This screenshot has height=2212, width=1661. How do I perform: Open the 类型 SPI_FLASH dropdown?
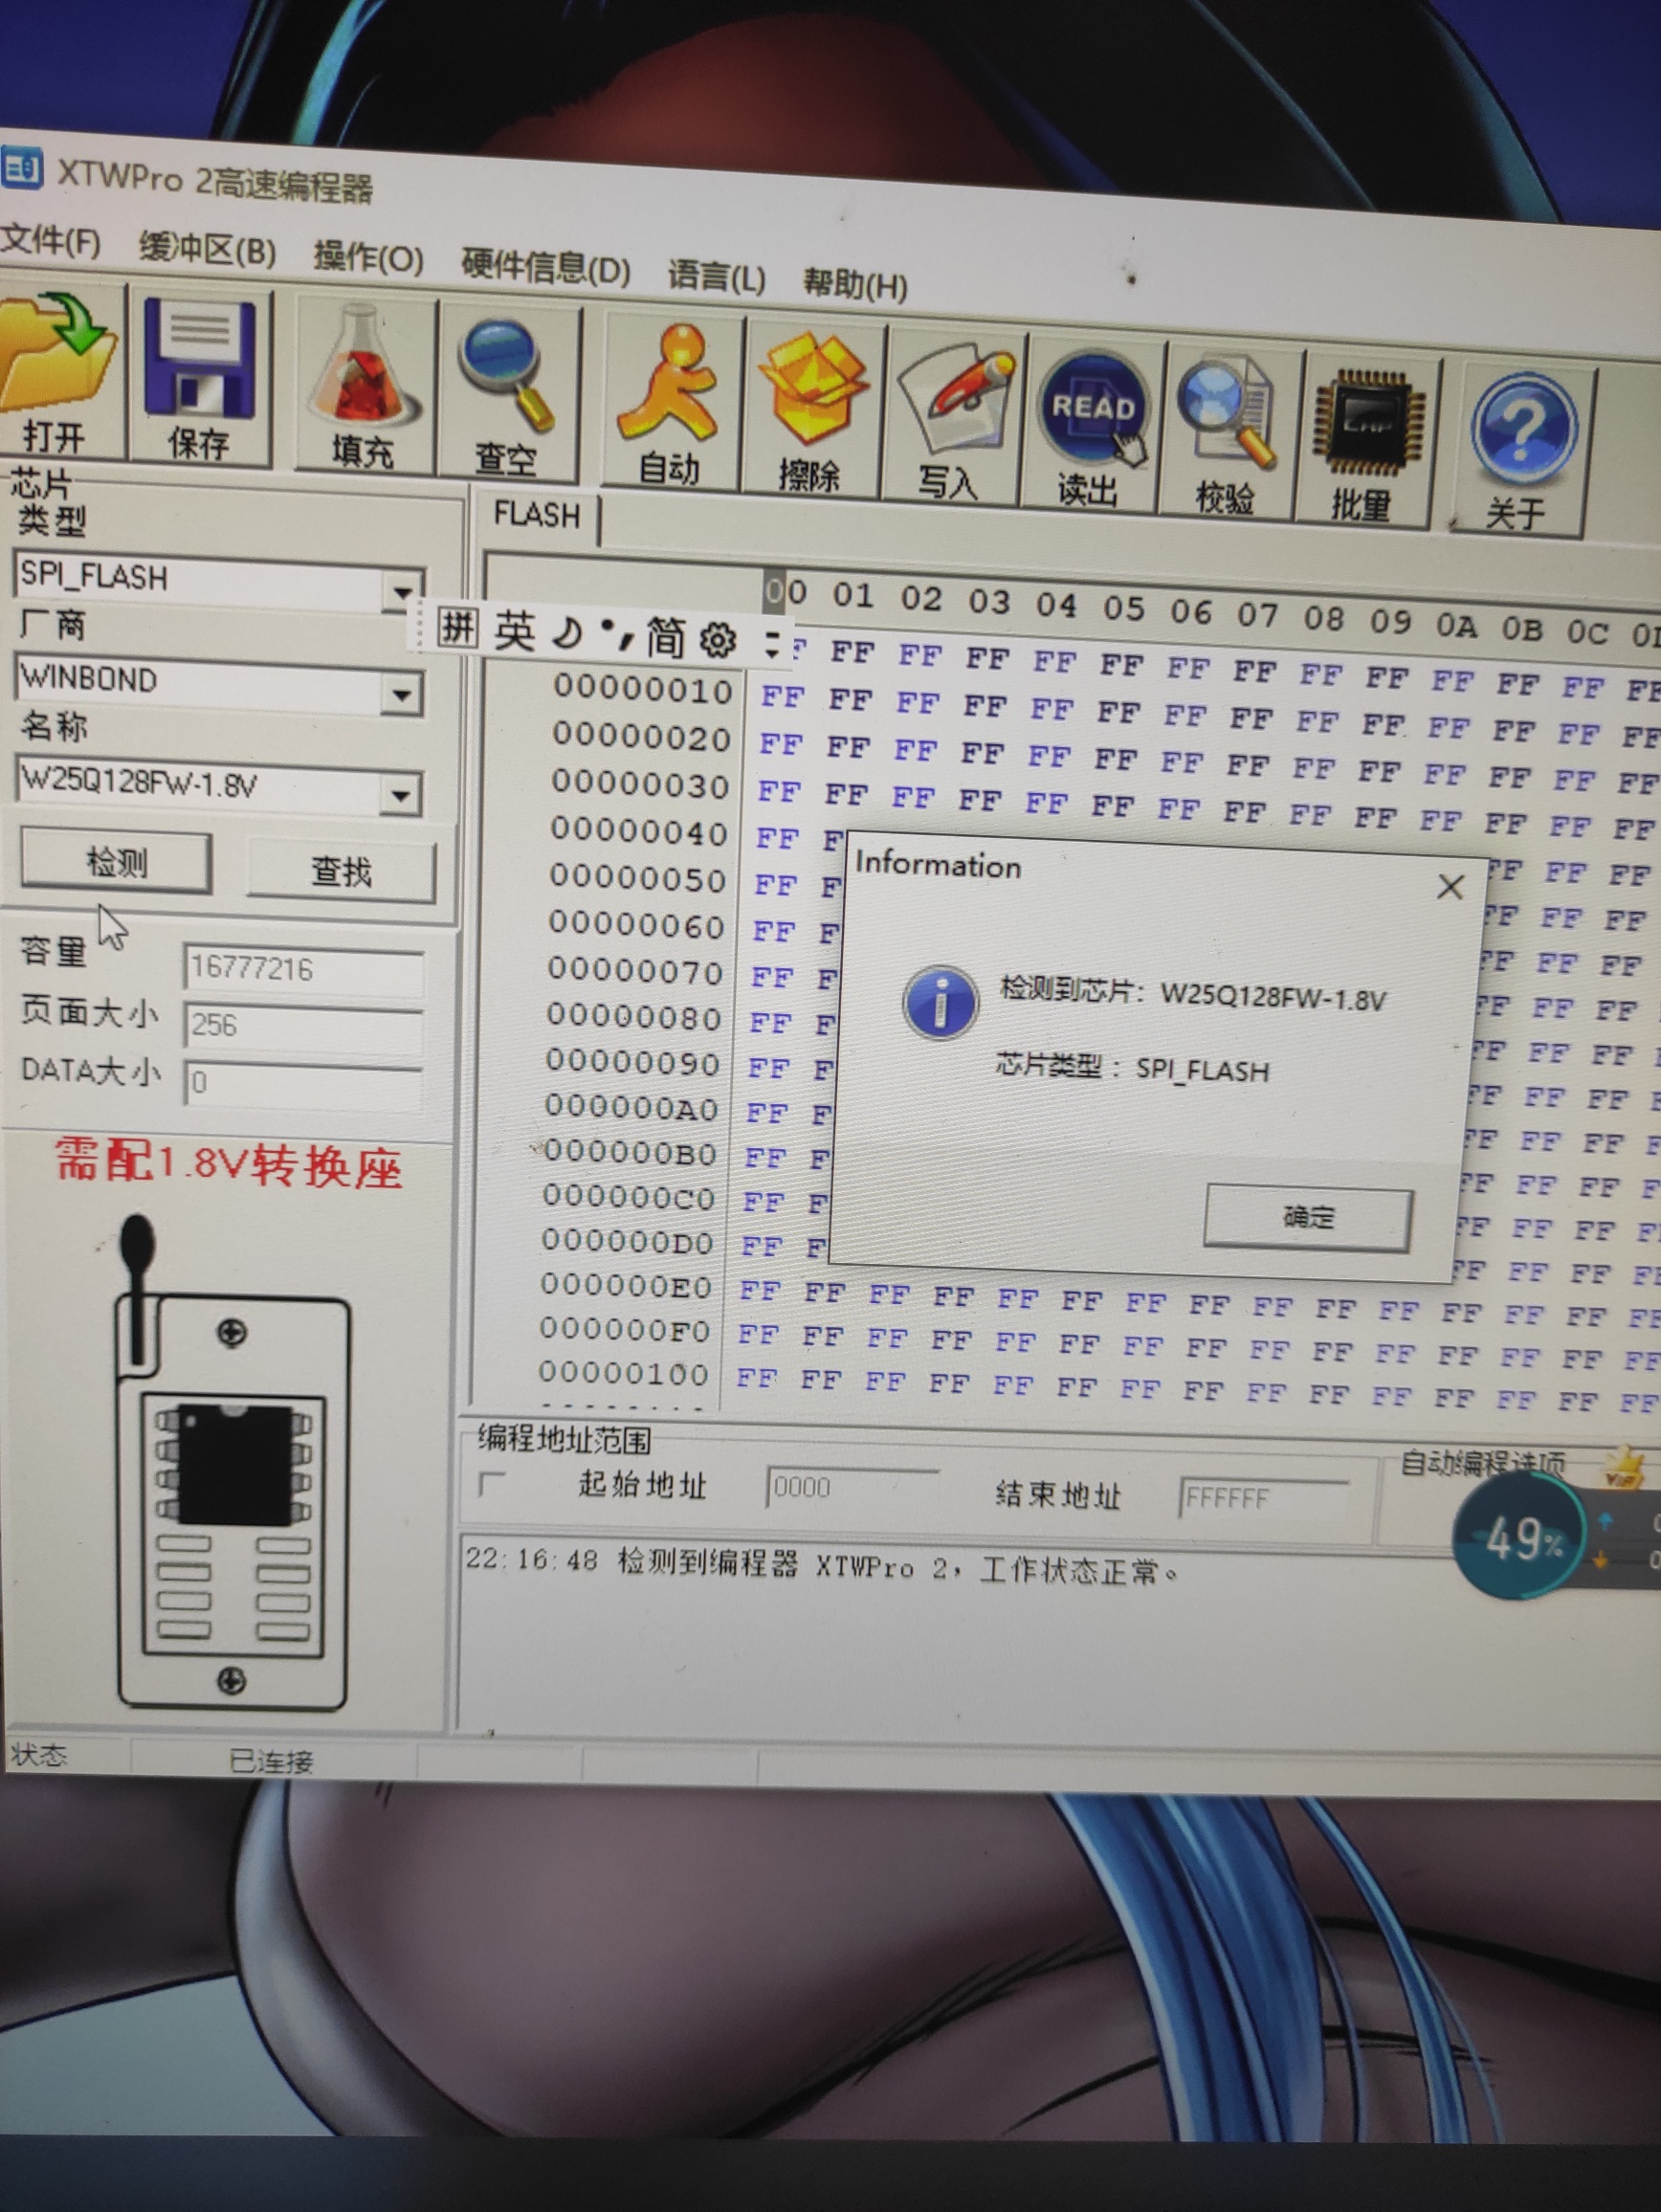[402, 592]
